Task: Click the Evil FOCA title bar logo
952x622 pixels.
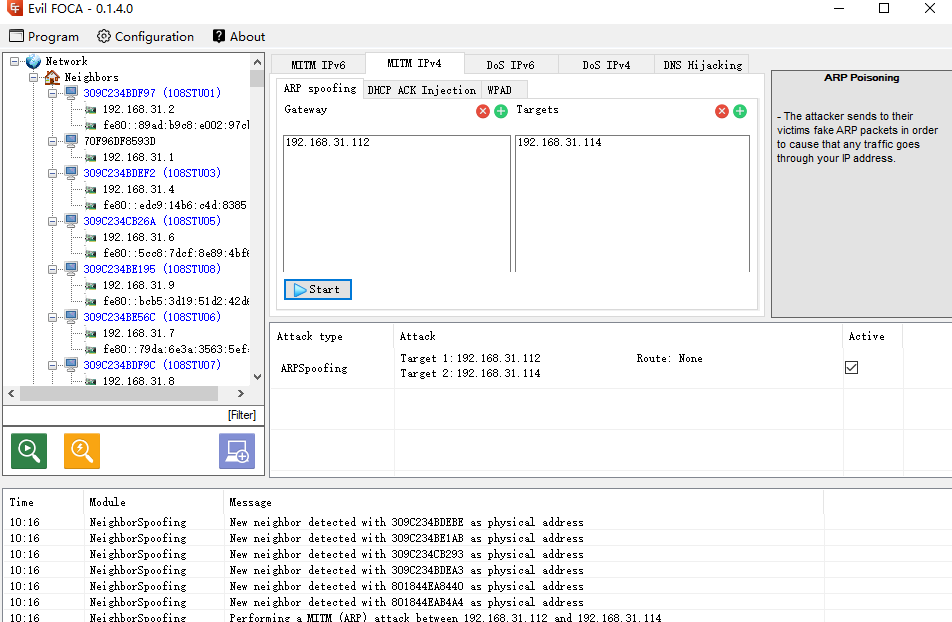Action: 15,9
